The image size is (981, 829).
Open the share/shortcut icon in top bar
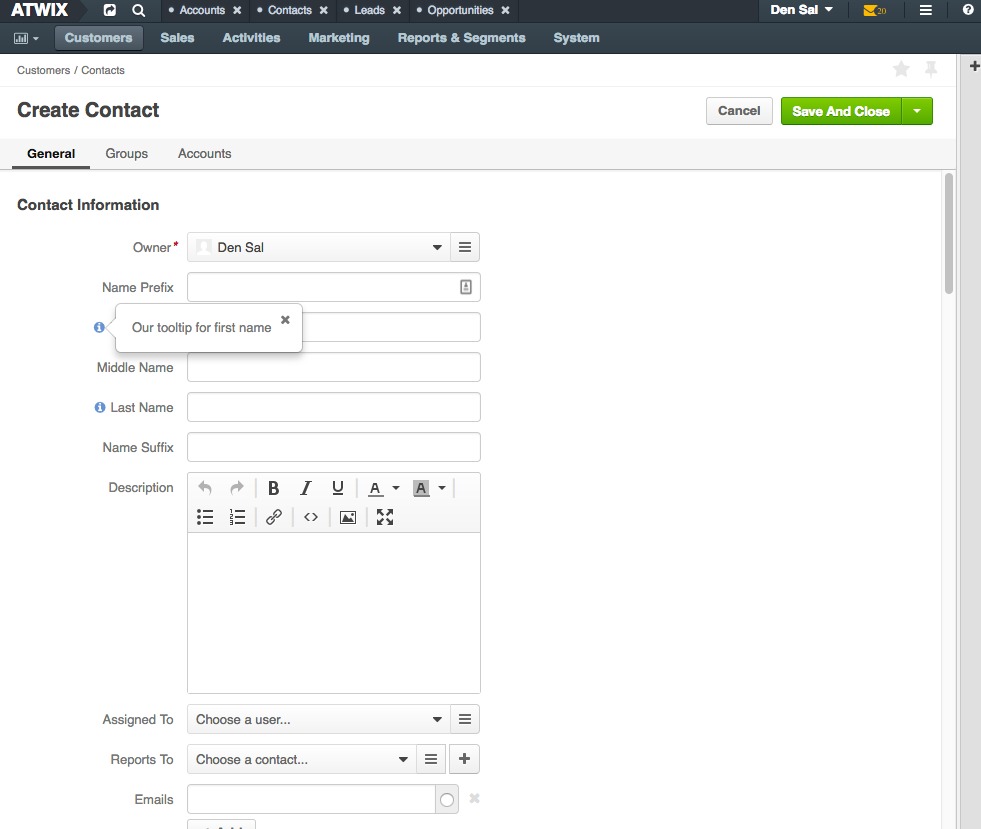(109, 10)
